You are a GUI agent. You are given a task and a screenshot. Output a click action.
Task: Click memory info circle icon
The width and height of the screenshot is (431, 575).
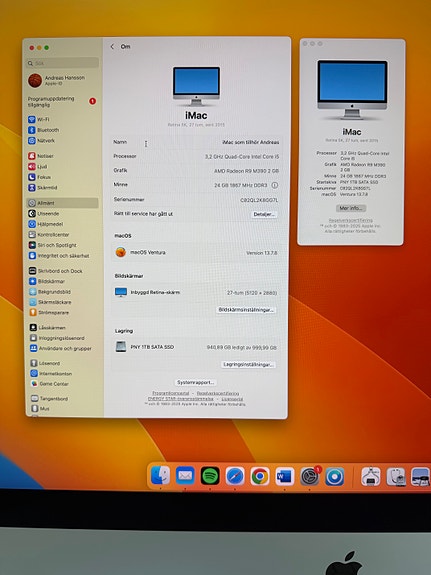[x=274, y=186]
